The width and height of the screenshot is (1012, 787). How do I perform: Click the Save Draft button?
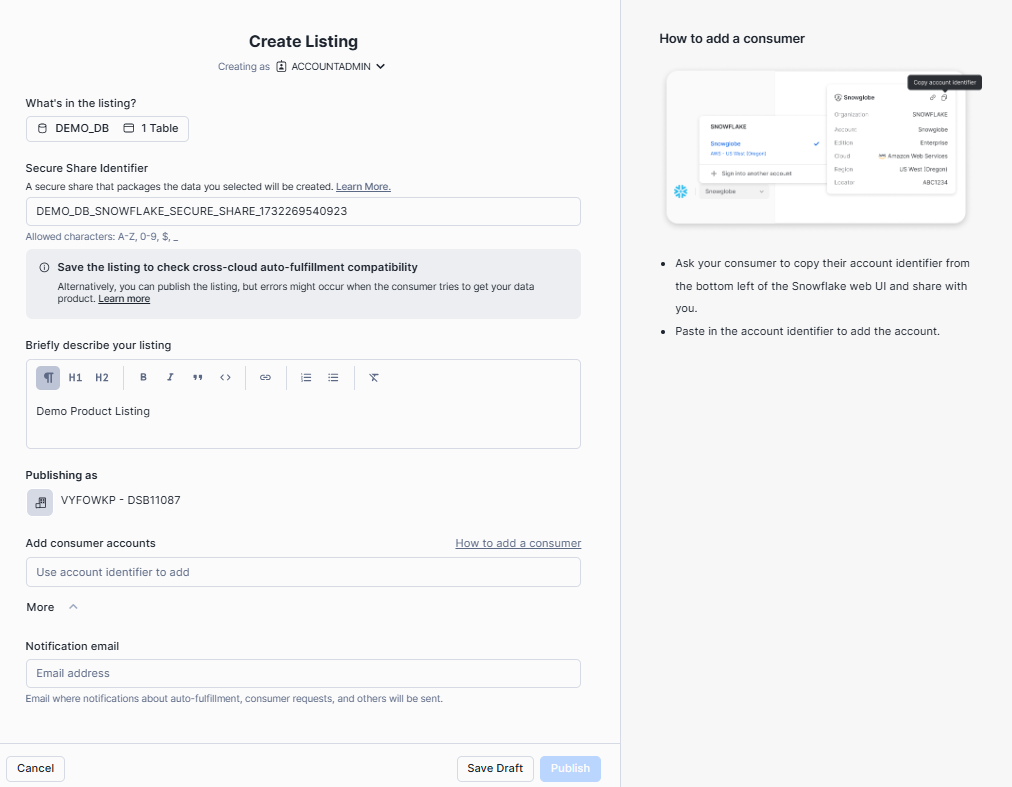click(x=495, y=768)
